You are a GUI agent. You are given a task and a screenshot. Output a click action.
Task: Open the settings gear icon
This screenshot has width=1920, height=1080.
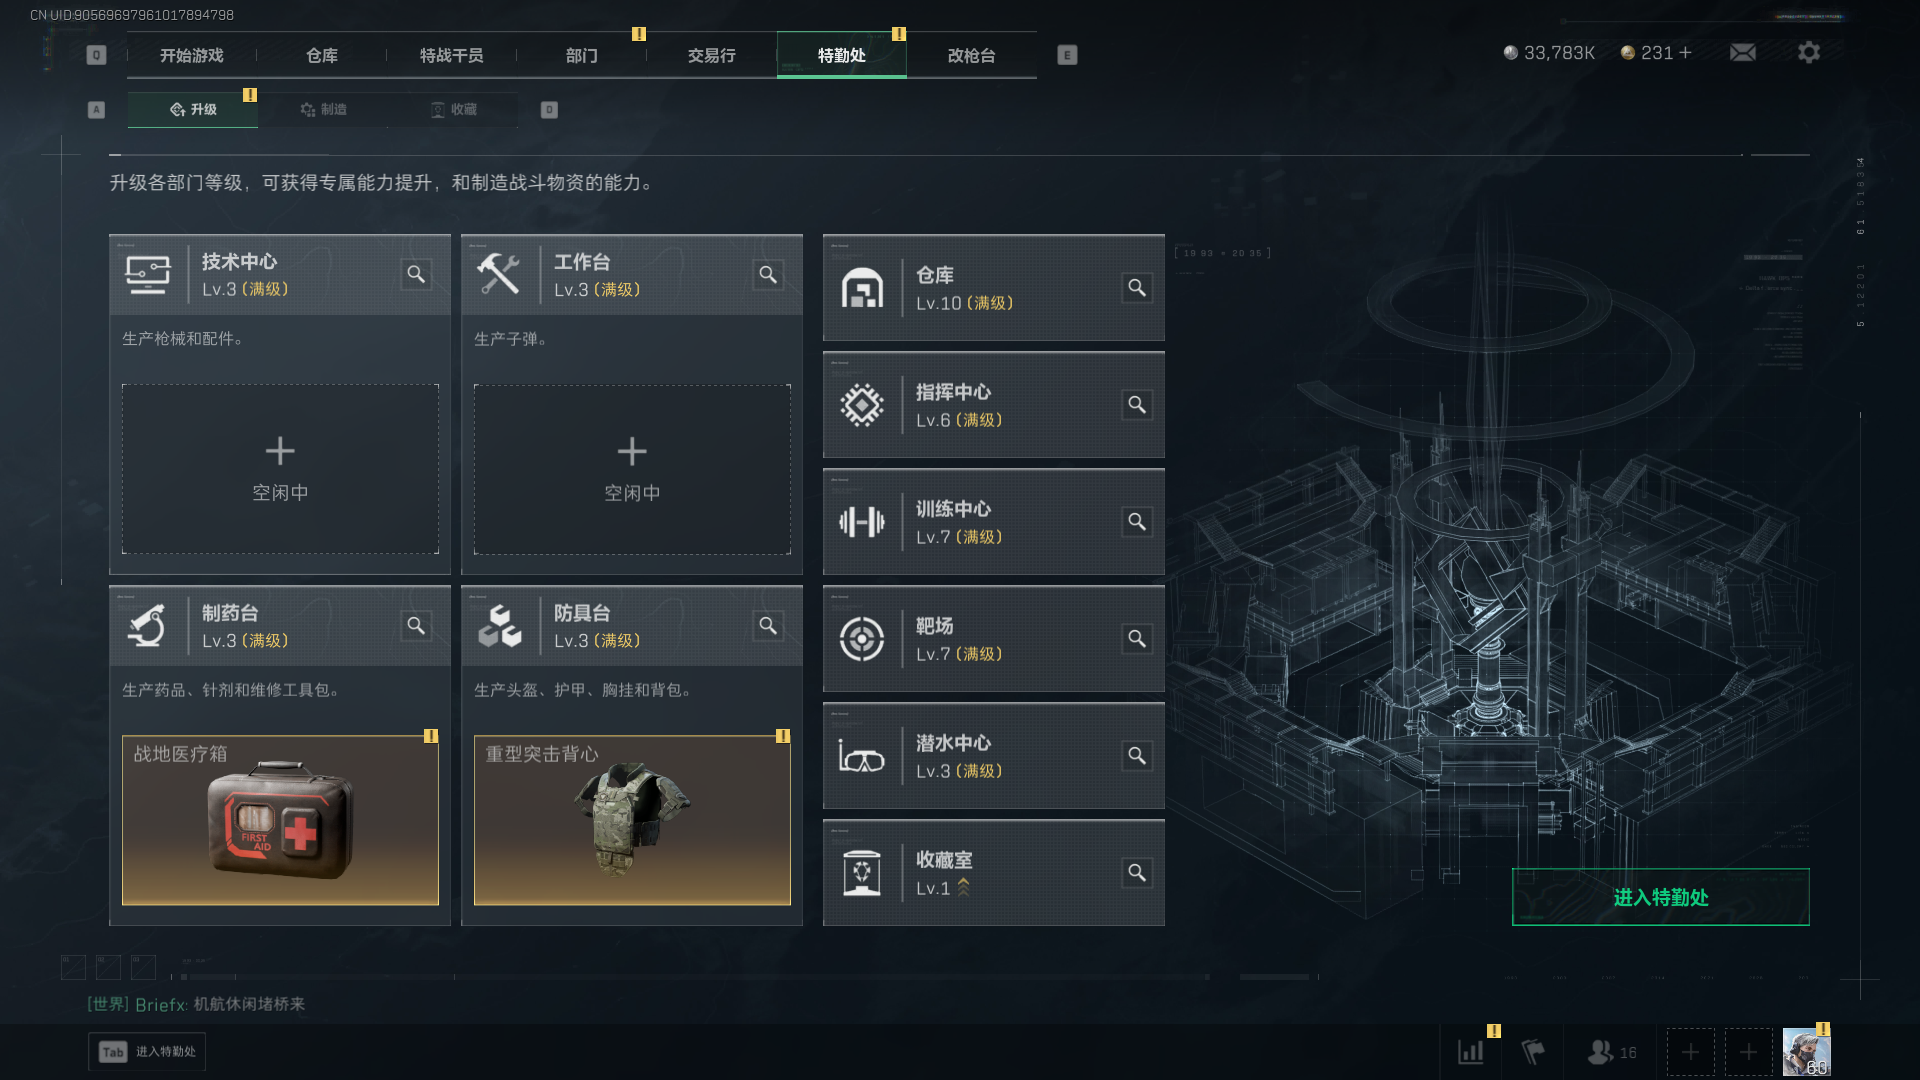(1808, 52)
